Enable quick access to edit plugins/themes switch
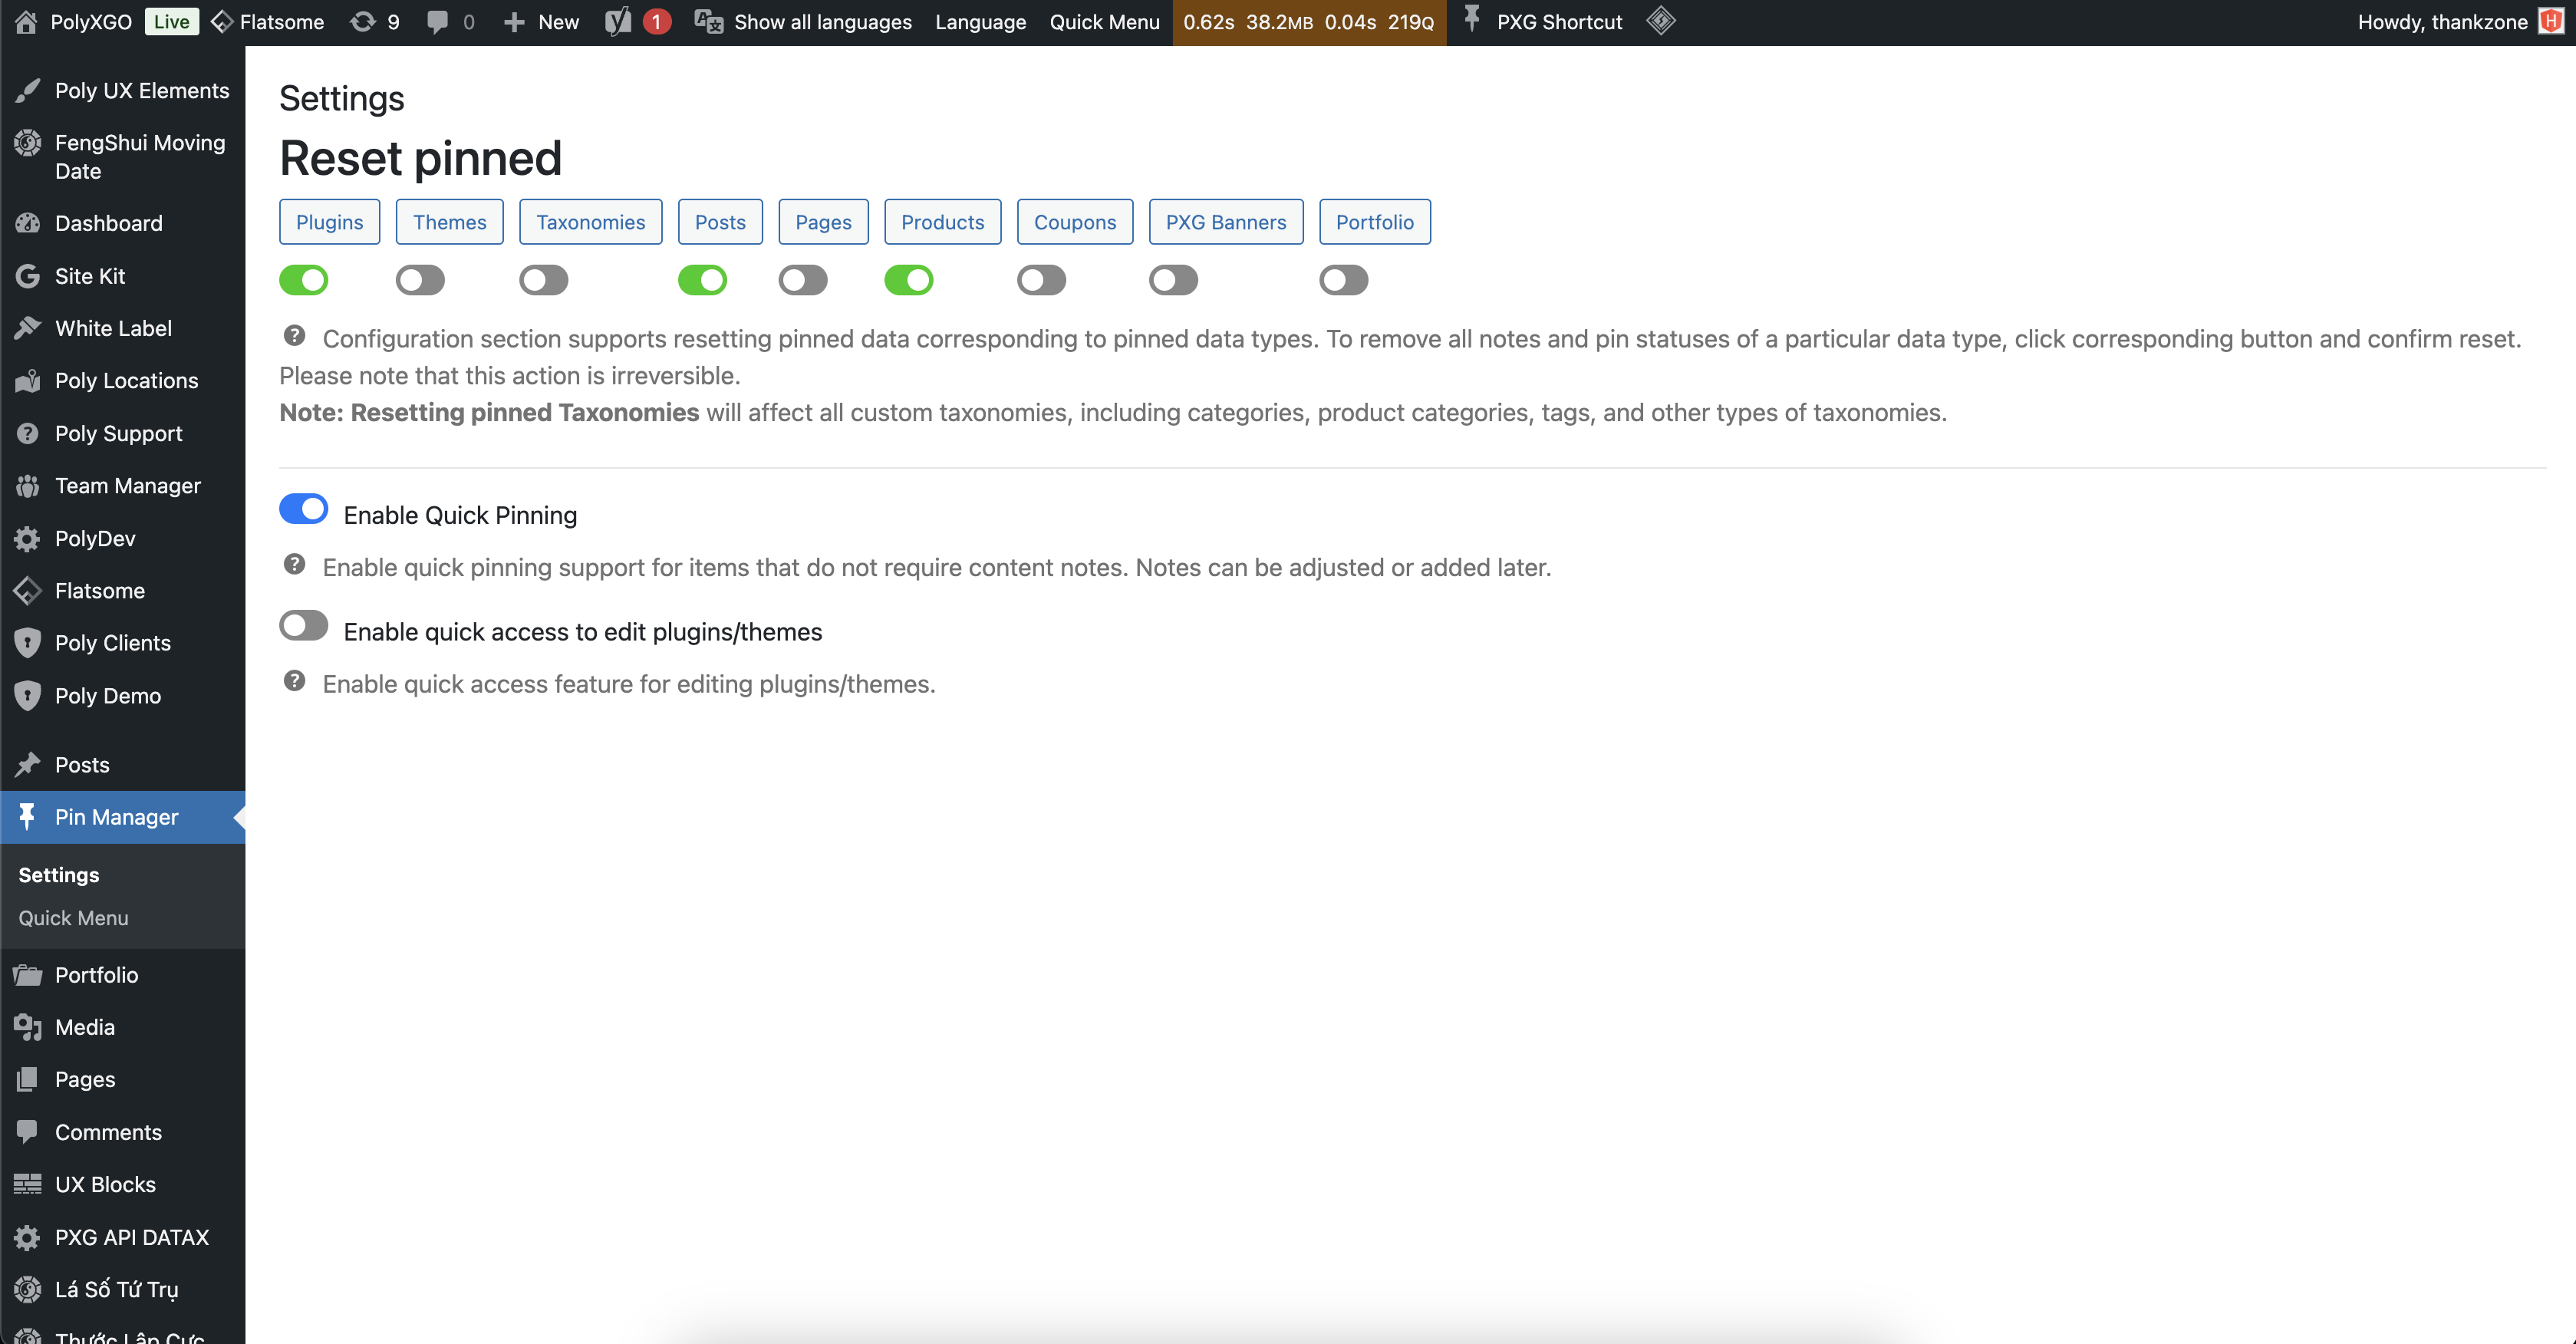Screen dimensions: 2576x1344 click(x=304, y=626)
